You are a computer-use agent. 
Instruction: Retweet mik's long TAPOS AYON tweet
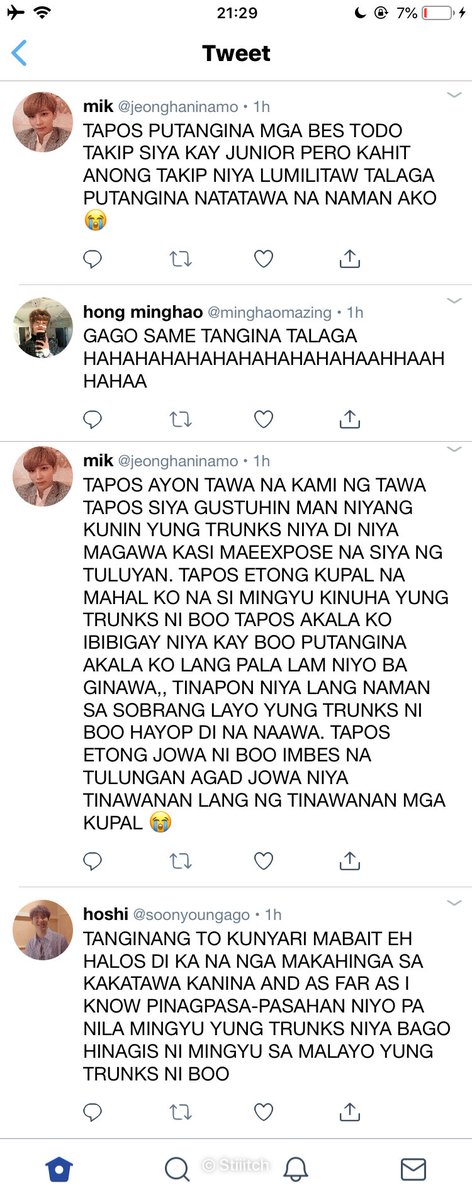tap(179, 861)
